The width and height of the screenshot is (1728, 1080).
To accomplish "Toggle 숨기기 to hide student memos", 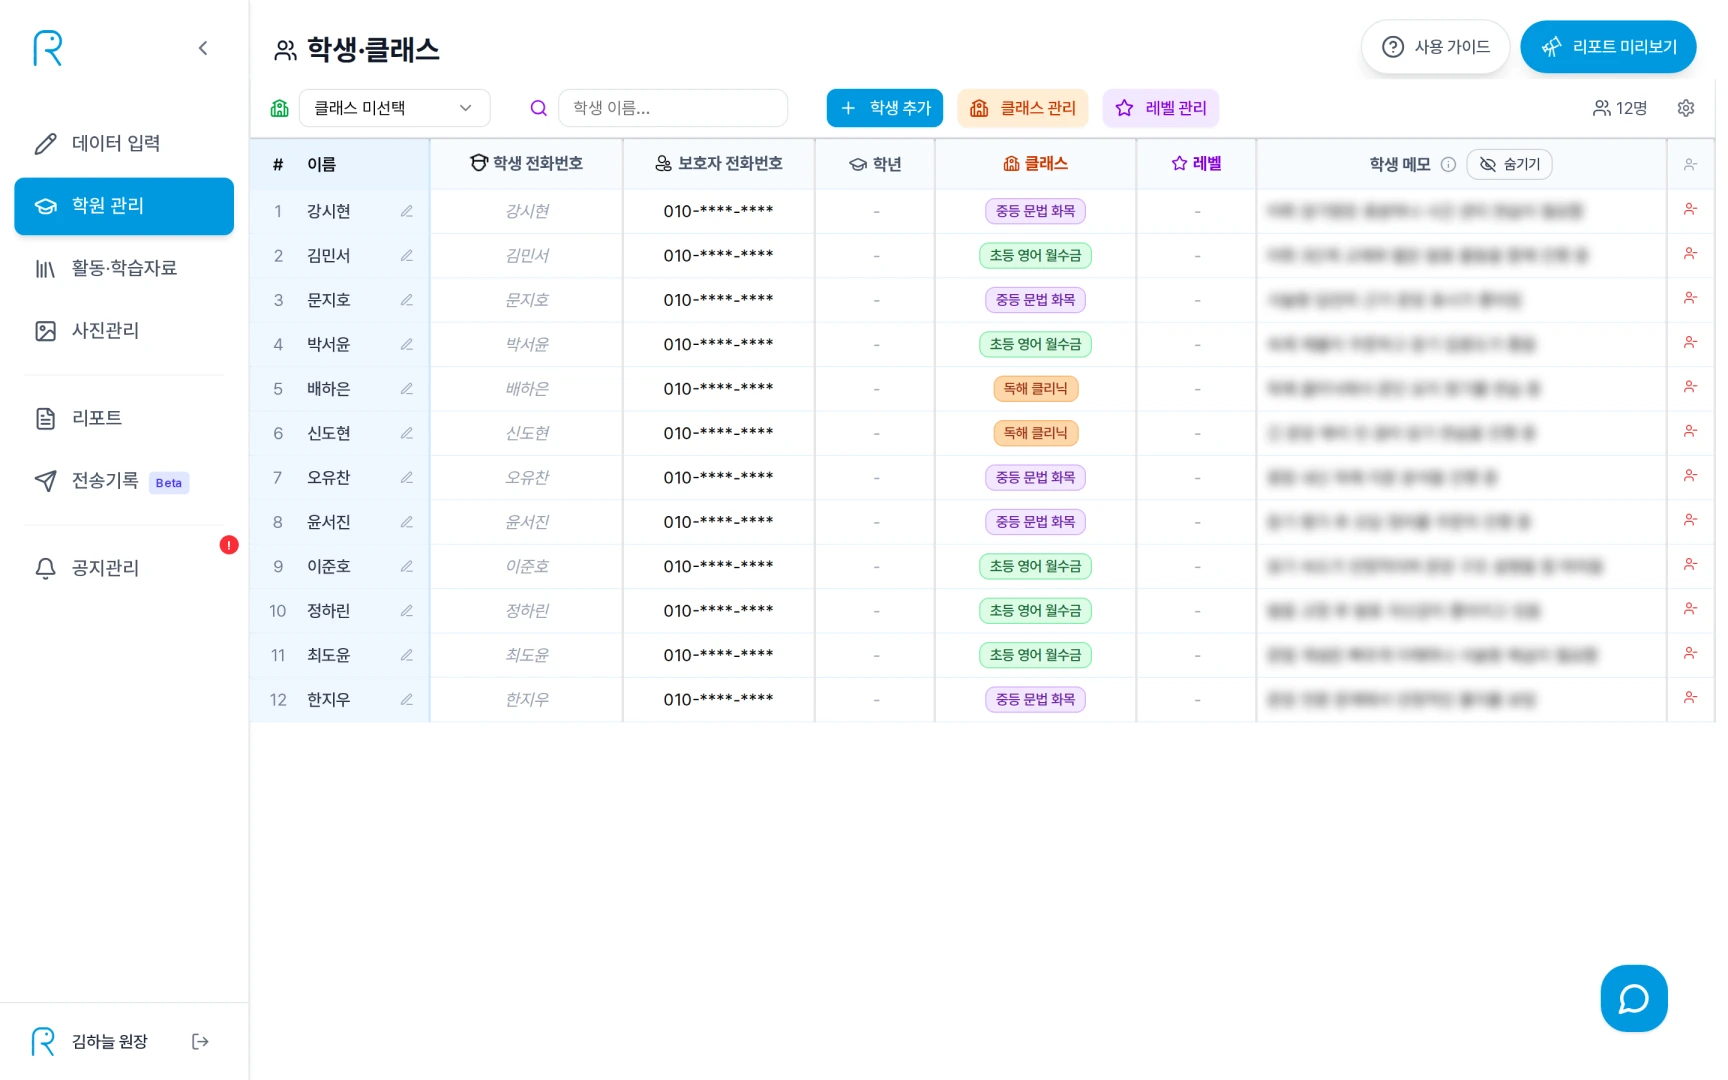I will point(1509,164).
